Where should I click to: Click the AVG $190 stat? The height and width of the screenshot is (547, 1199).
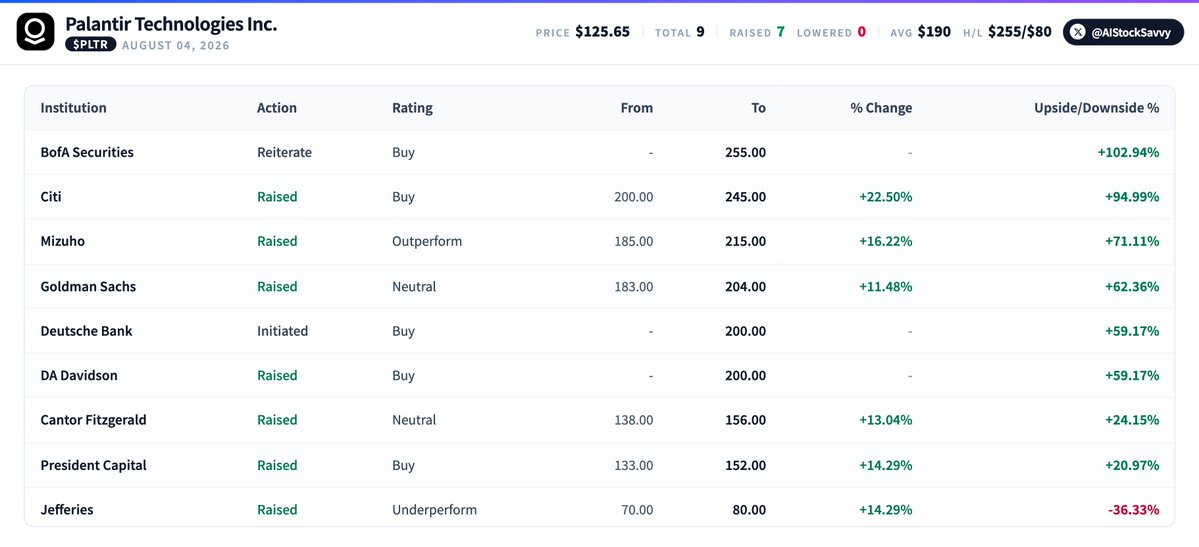(921, 32)
